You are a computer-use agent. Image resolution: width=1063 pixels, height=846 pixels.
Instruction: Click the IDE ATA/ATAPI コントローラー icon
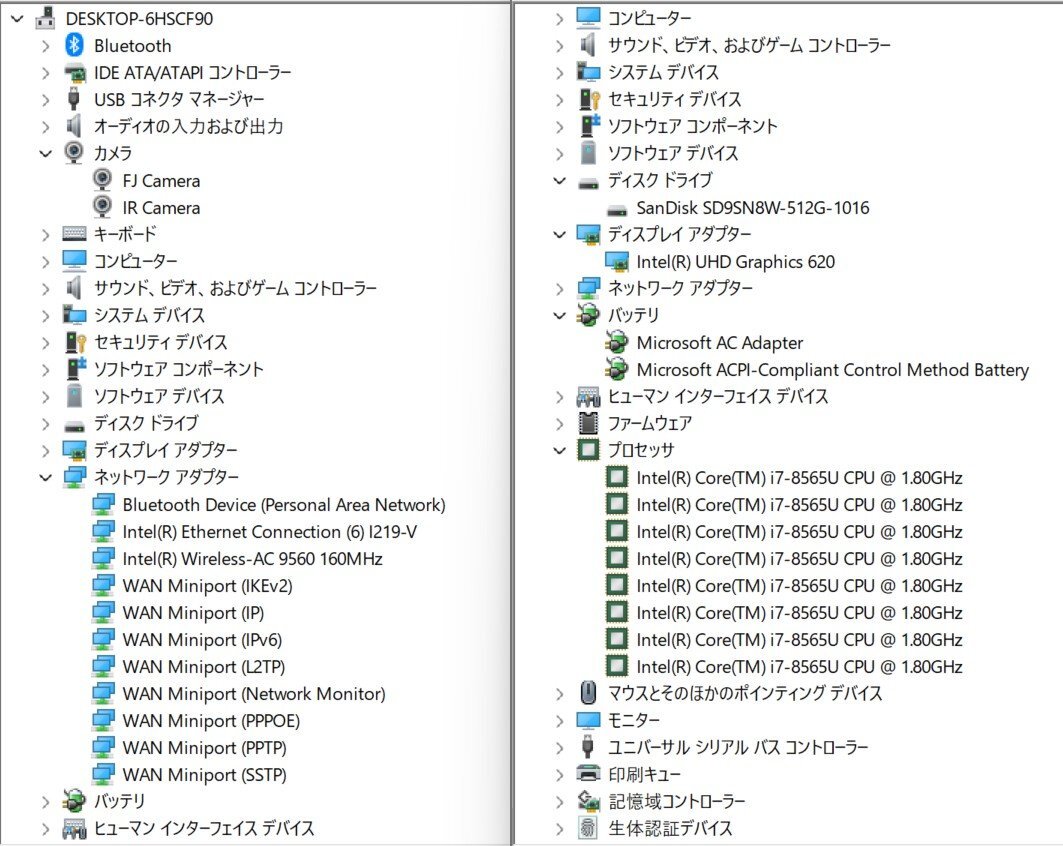(x=75, y=73)
